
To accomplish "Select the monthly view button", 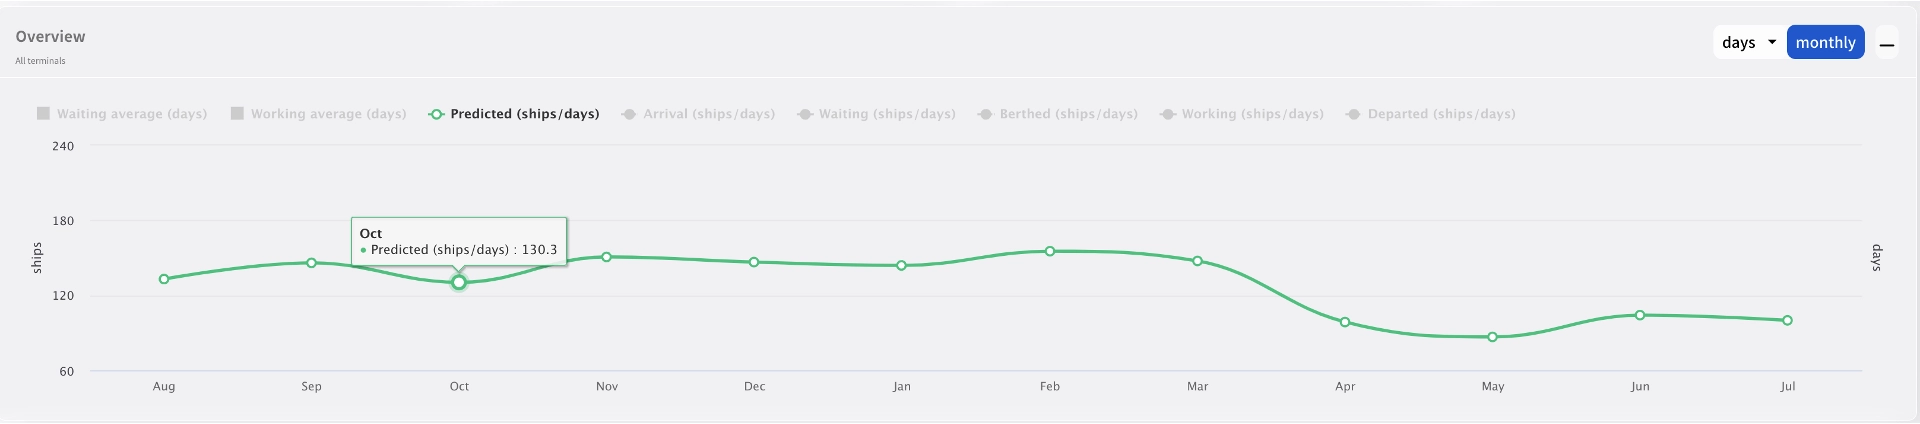I will coord(1825,43).
